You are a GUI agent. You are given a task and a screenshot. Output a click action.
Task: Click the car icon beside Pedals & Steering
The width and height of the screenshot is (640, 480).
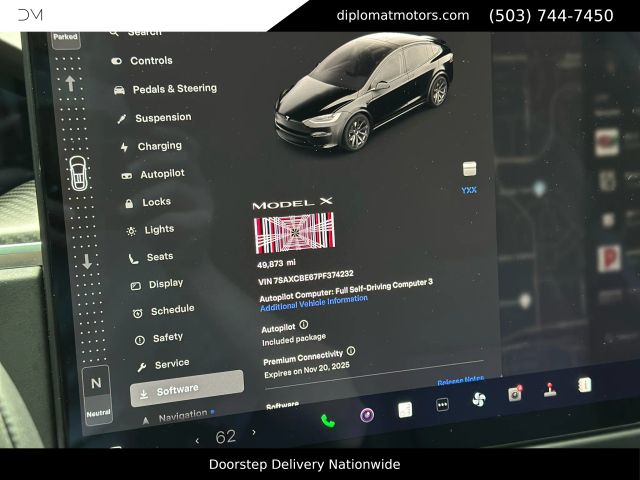[119, 90]
